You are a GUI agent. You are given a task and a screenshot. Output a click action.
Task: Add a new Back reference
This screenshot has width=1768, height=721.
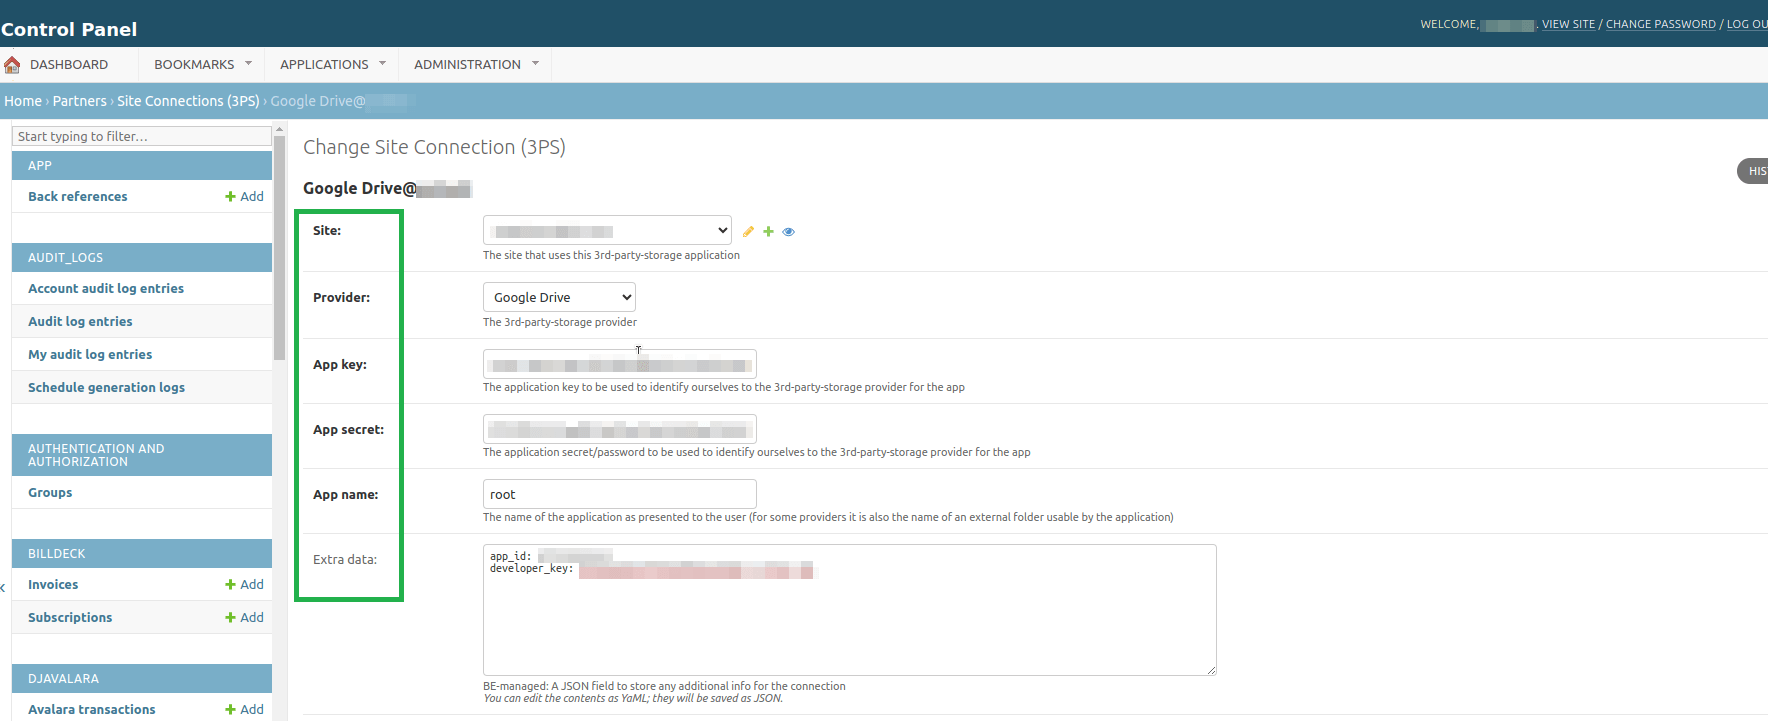(244, 197)
